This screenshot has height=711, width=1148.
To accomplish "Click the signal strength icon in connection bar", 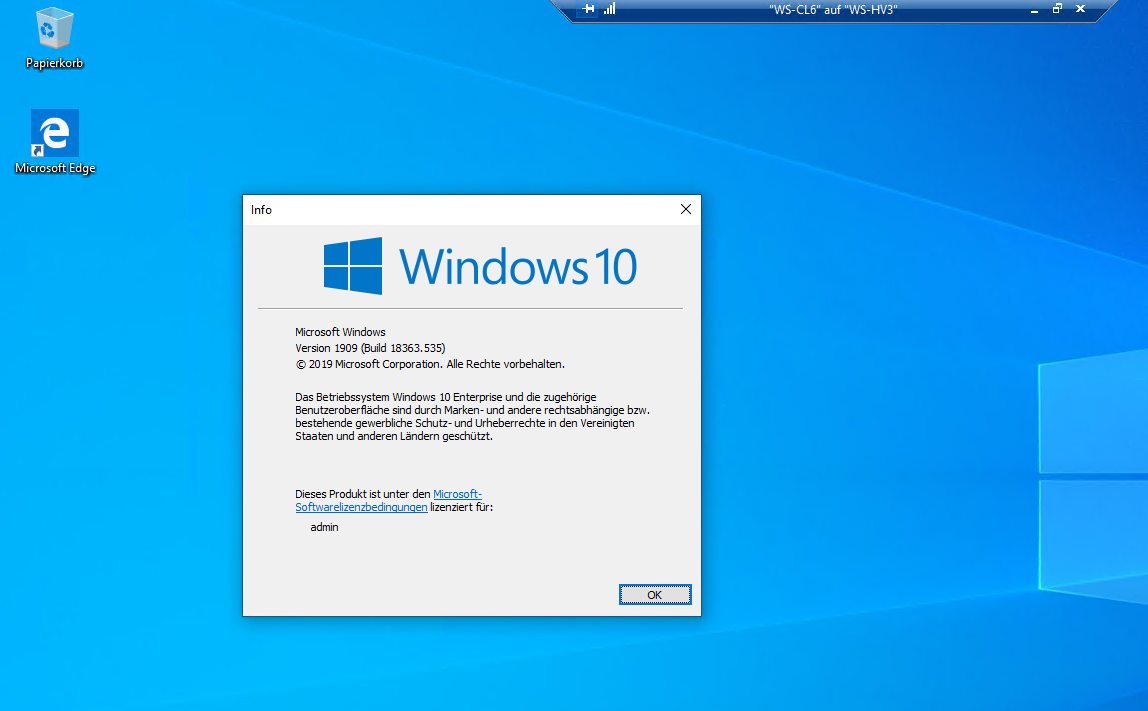I will [610, 9].
